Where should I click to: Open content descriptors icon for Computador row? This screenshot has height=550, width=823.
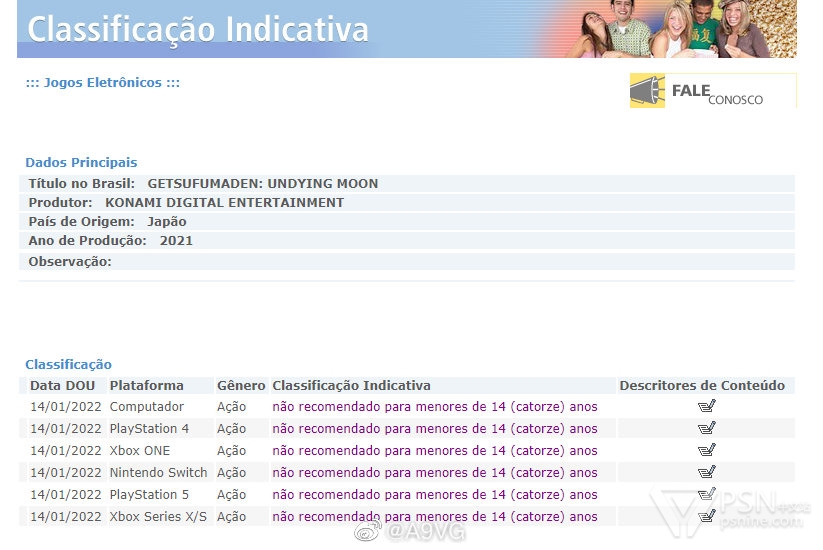[707, 407]
